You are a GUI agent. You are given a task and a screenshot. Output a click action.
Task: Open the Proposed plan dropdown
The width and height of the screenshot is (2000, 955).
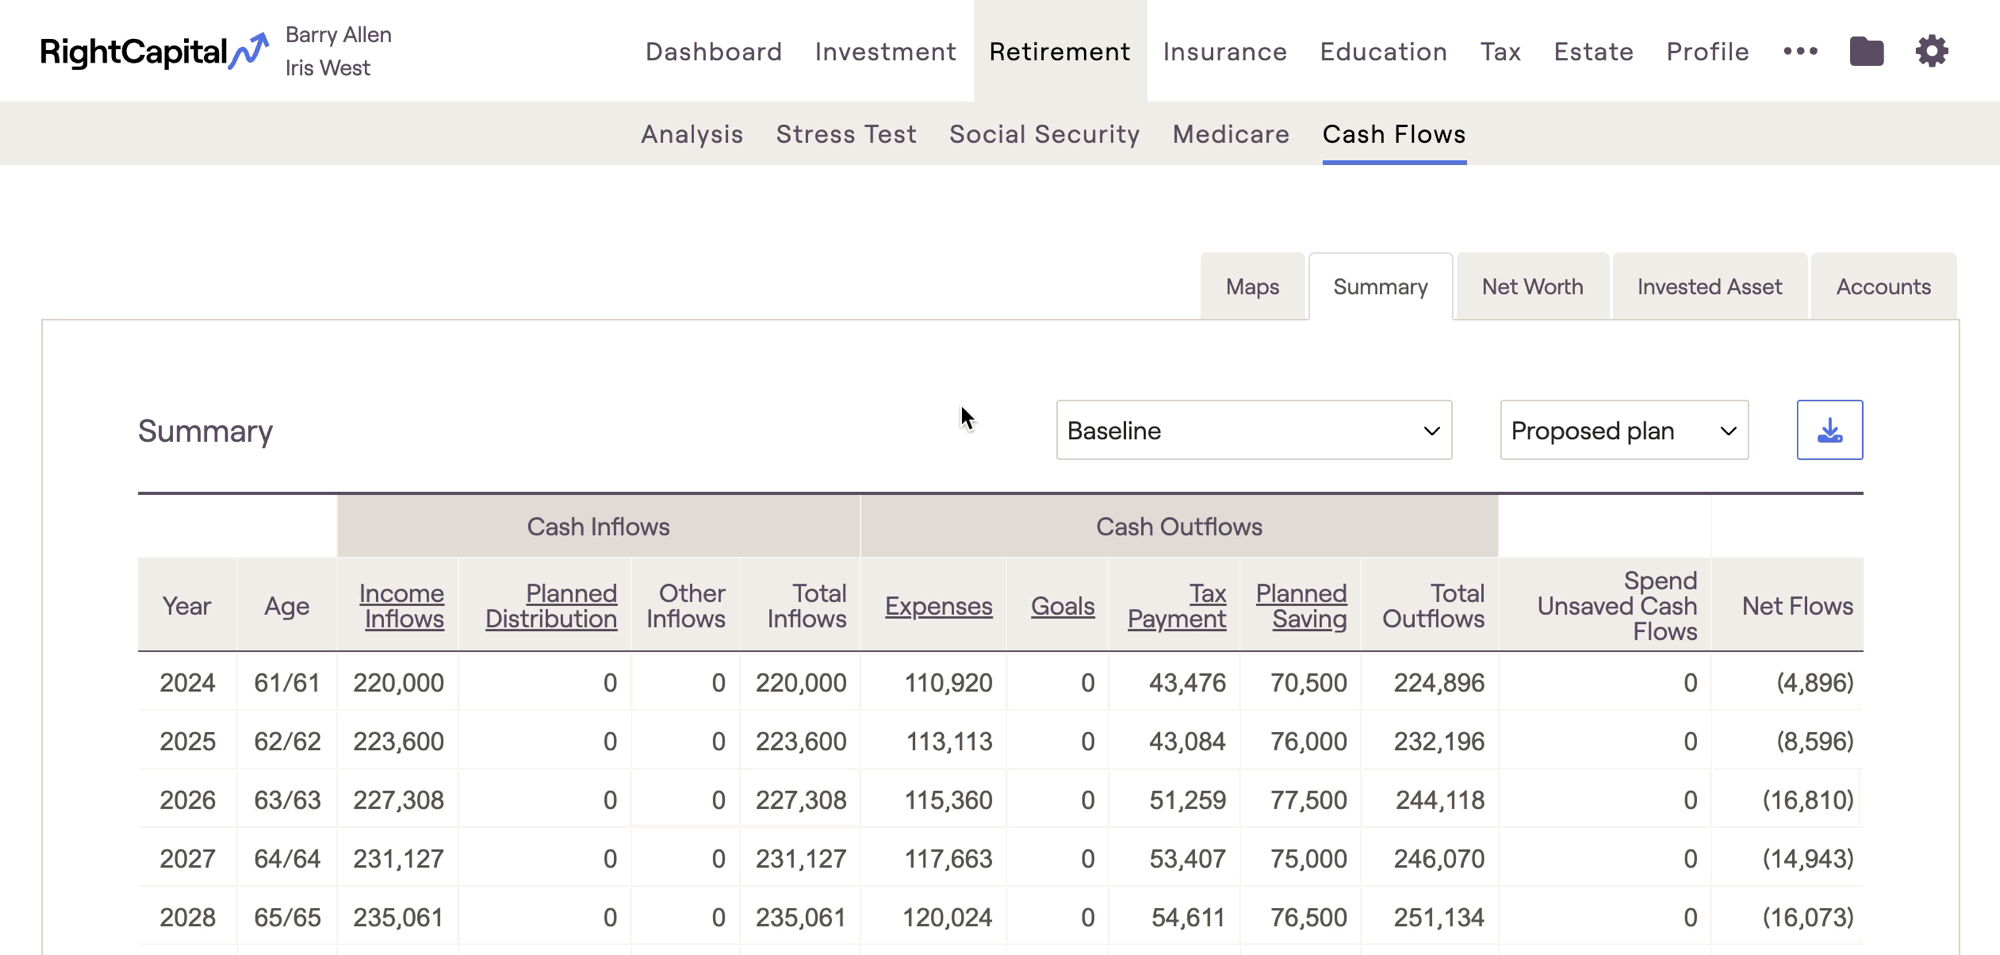(1624, 430)
